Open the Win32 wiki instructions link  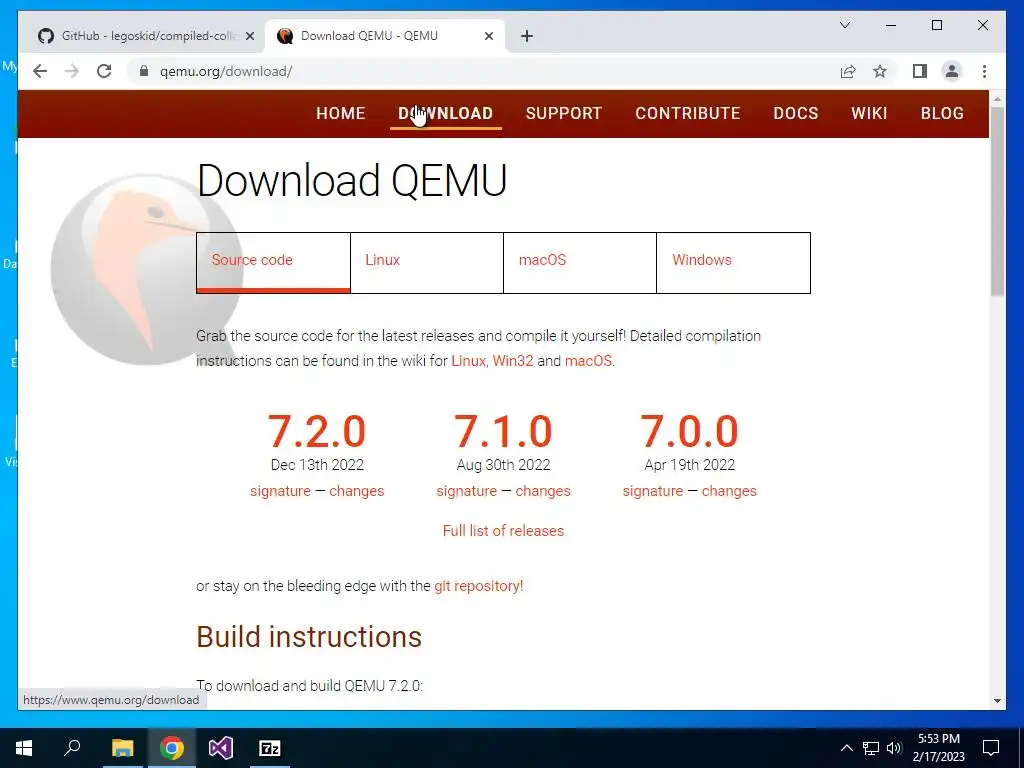click(x=513, y=360)
